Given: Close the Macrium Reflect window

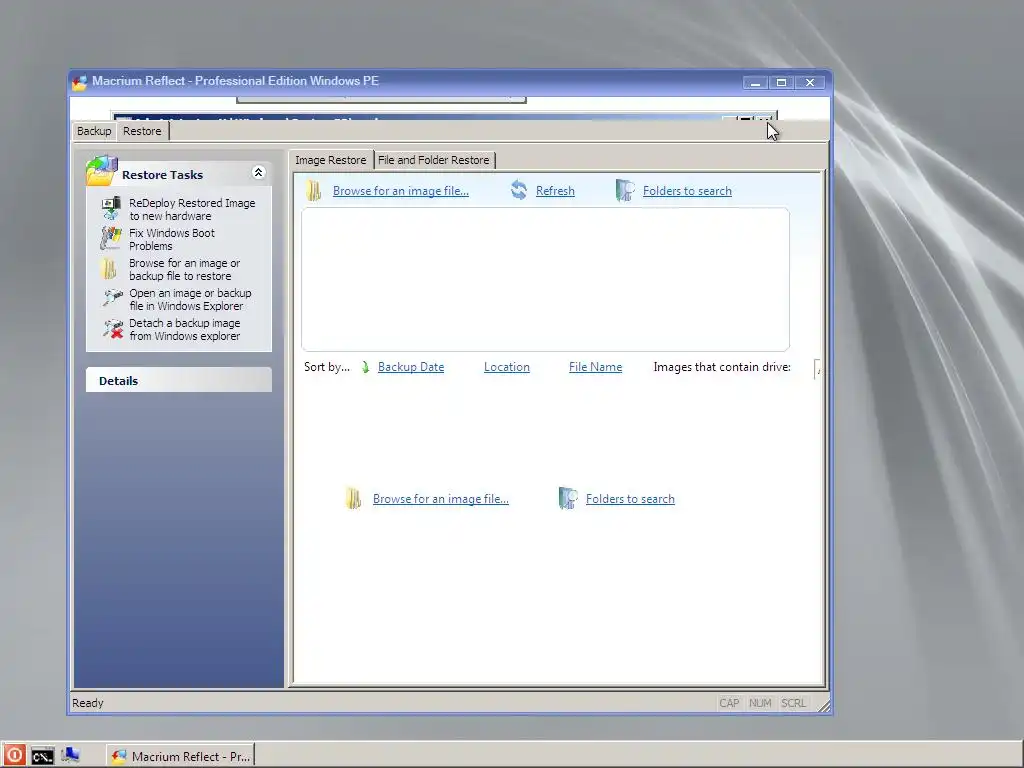Looking at the screenshot, I should (x=810, y=82).
